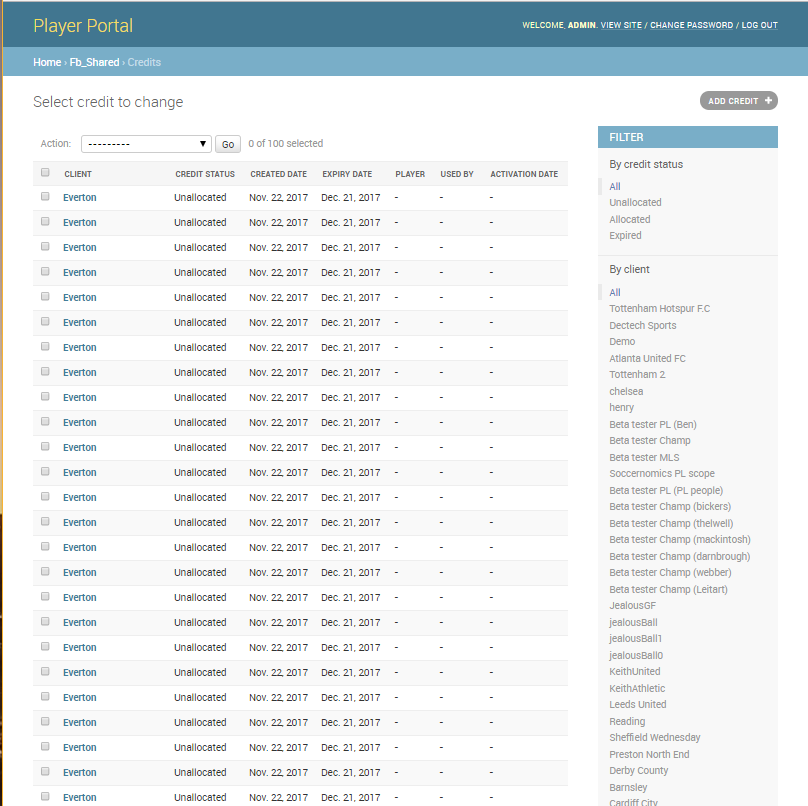Filter by client Preston North End
The height and width of the screenshot is (806, 808).
(x=649, y=754)
